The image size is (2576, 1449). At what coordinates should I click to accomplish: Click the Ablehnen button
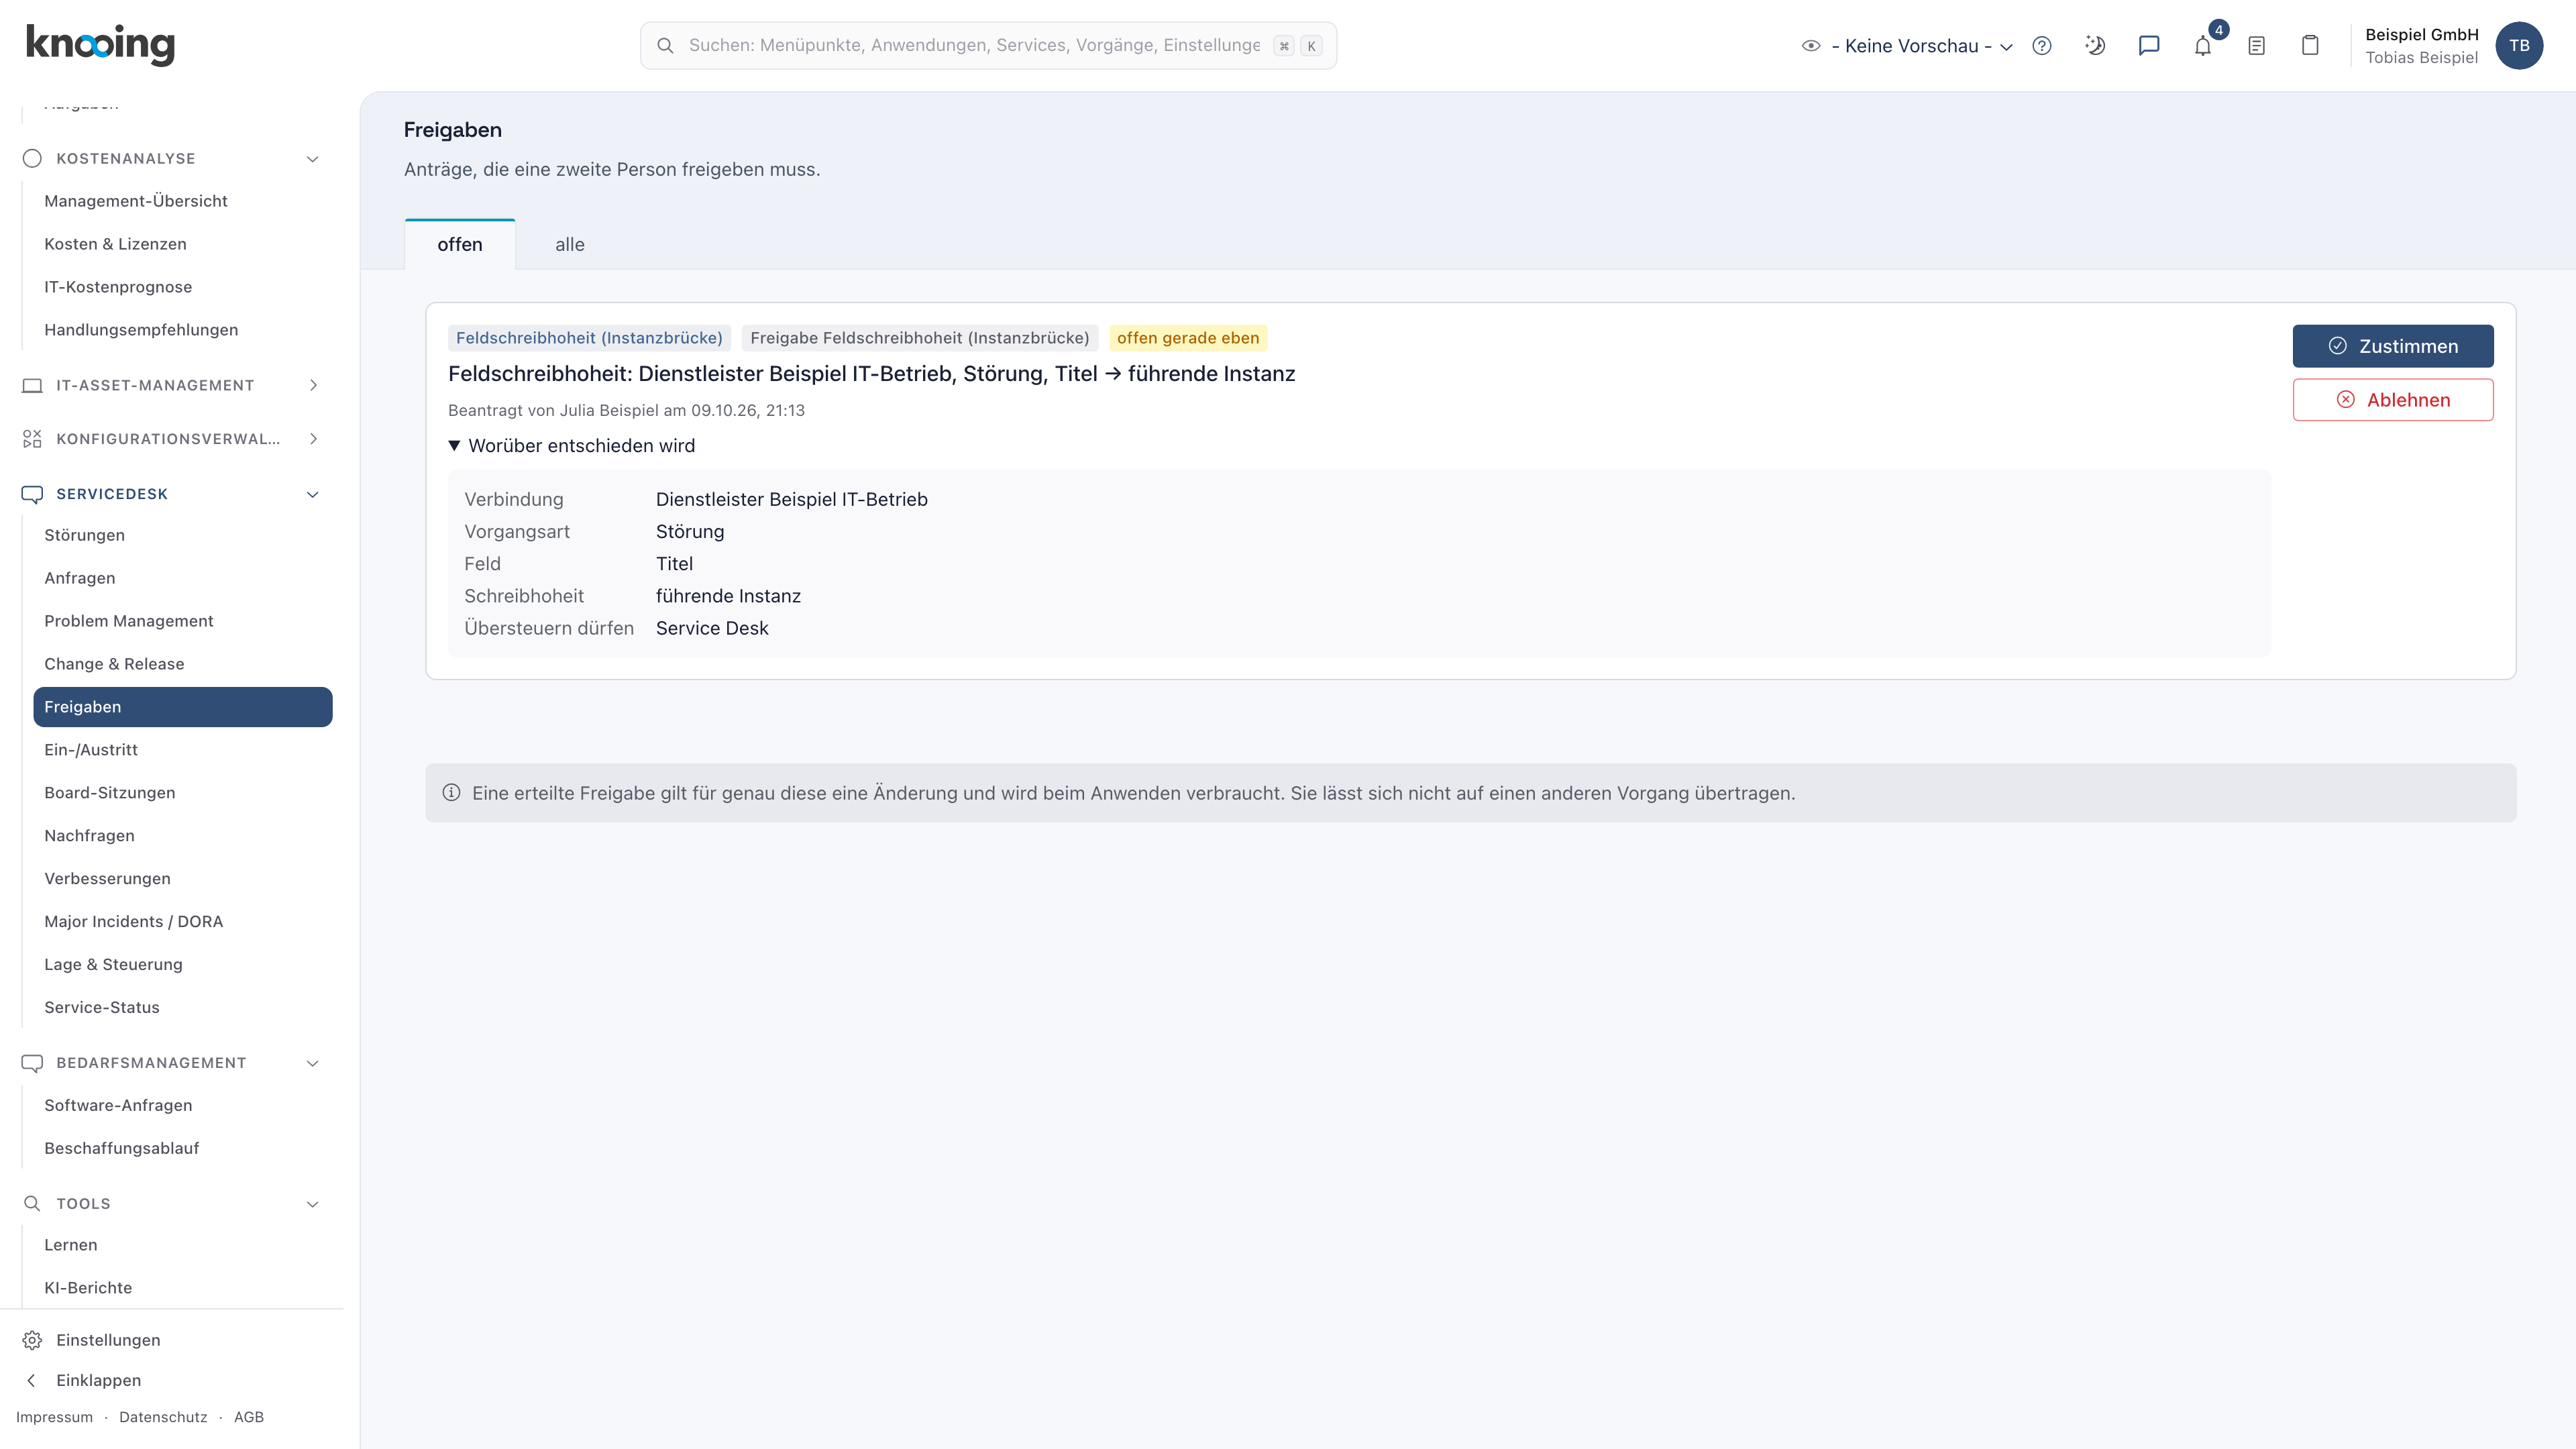(x=2393, y=400)
